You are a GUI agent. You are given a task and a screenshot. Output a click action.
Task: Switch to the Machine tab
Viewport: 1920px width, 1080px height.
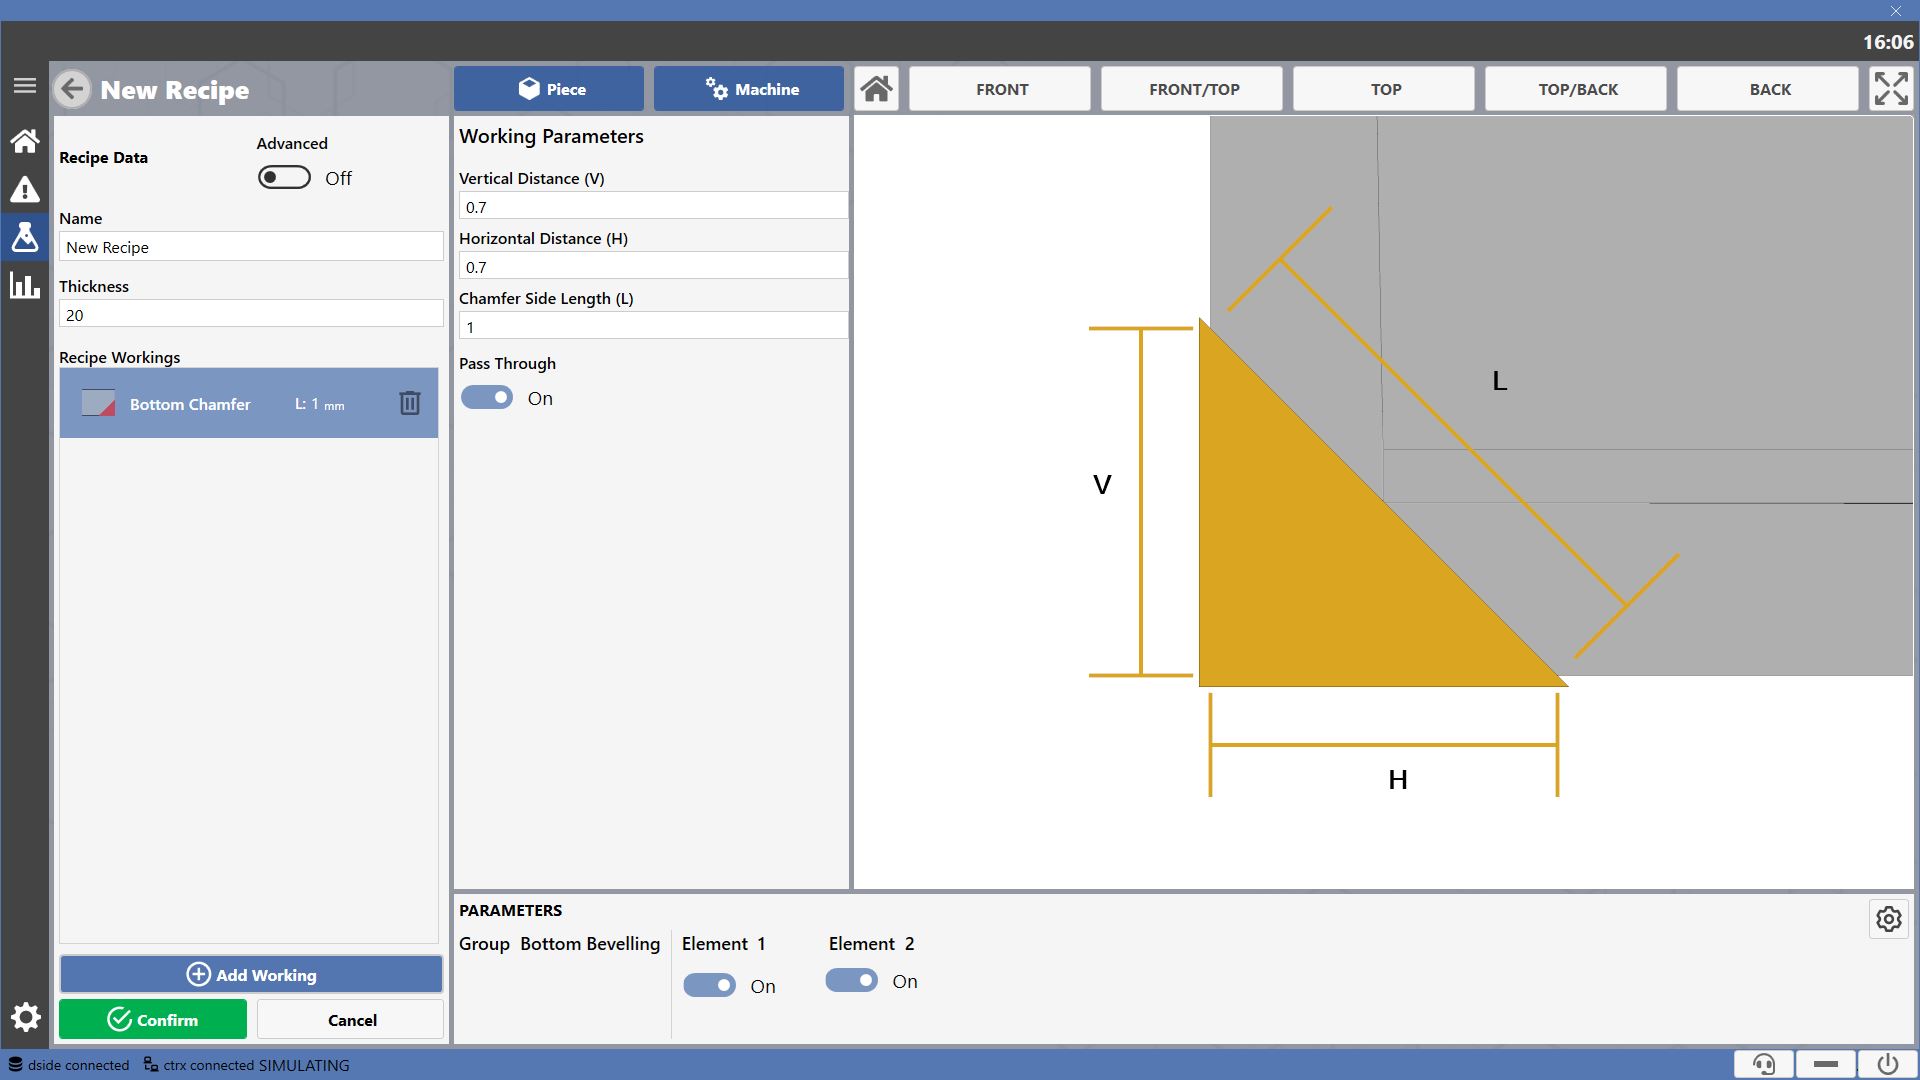click(x=749, y=89)
